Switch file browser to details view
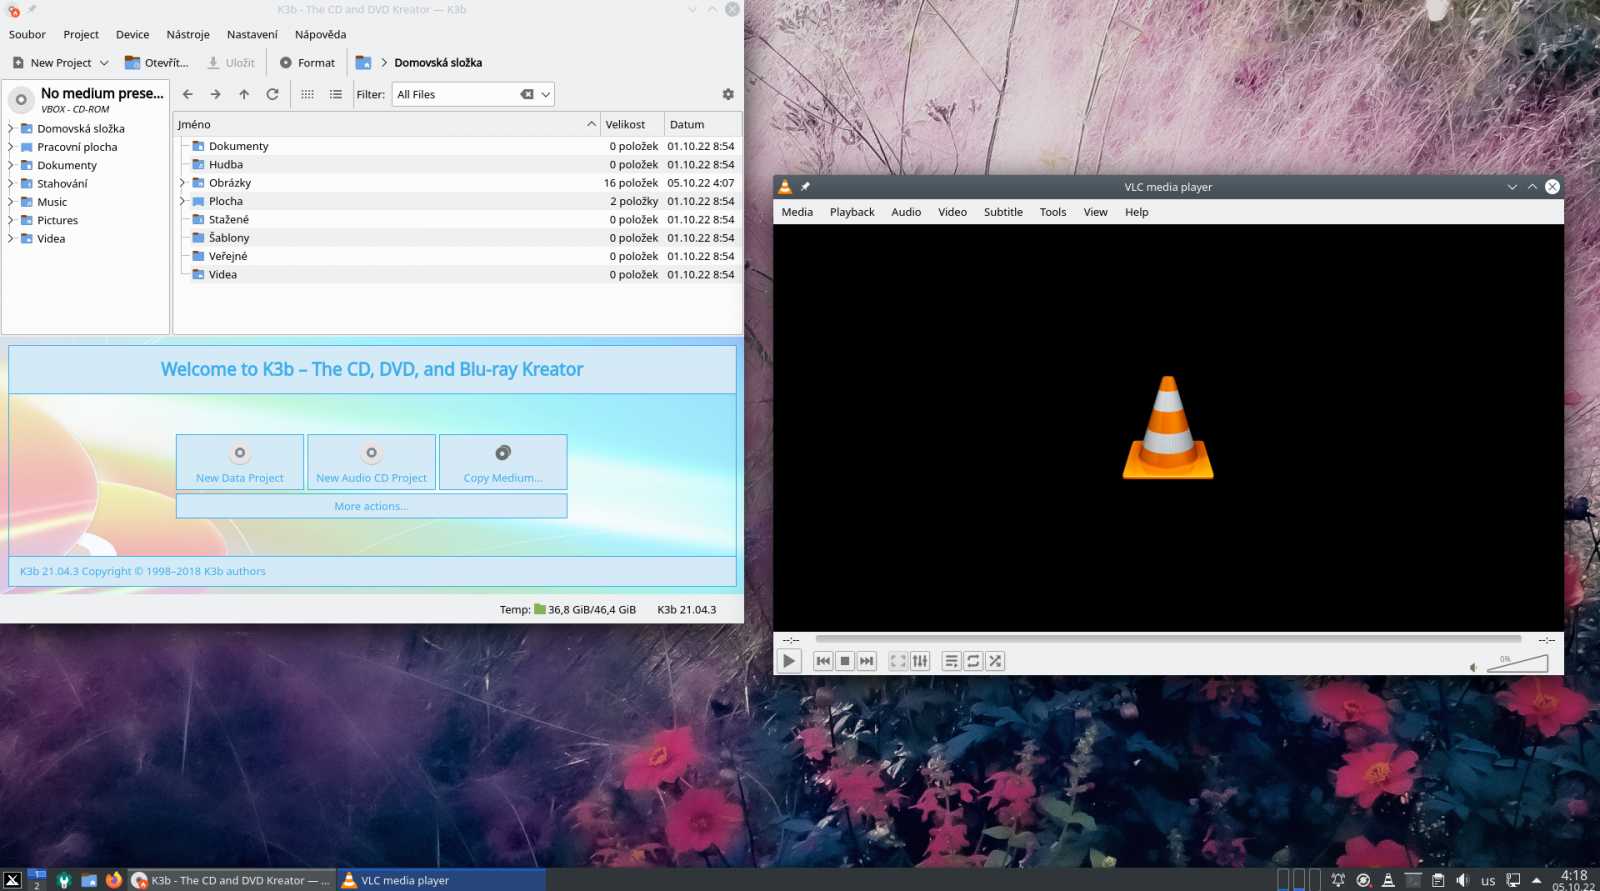Screen dimensions: 1600x891 click(336, 94)
